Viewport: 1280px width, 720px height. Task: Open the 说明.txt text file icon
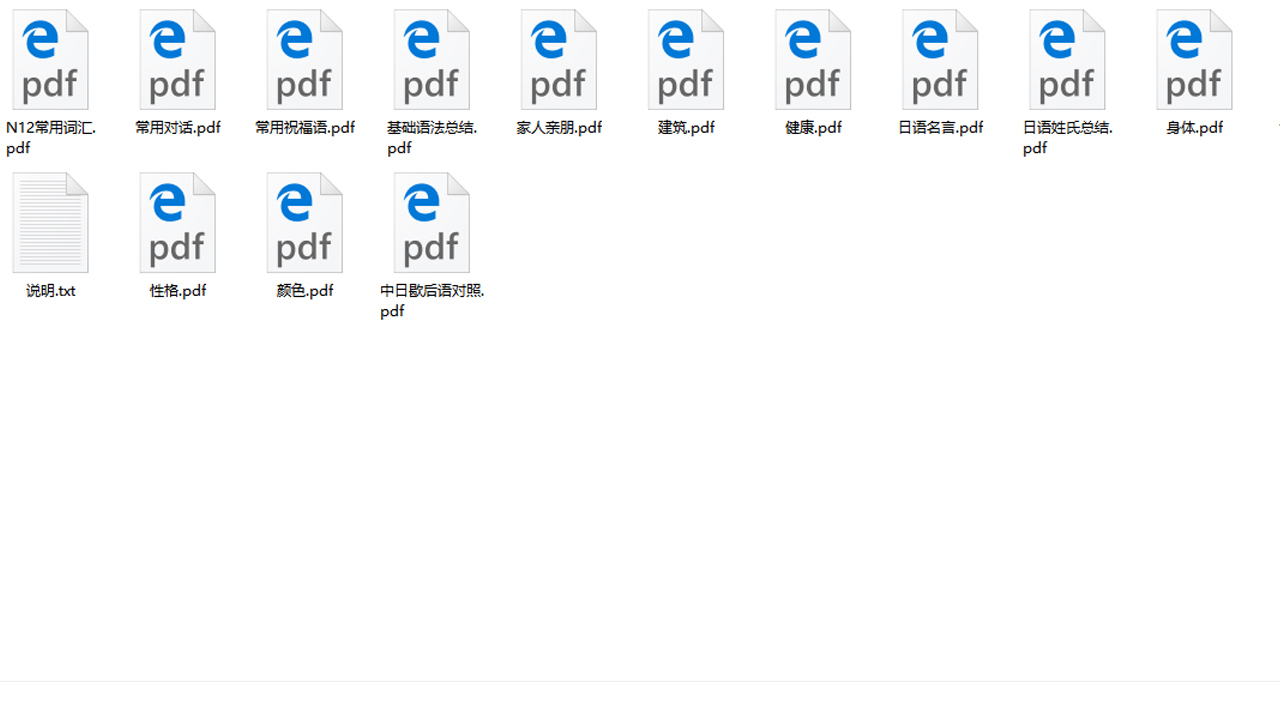point(50,221)
